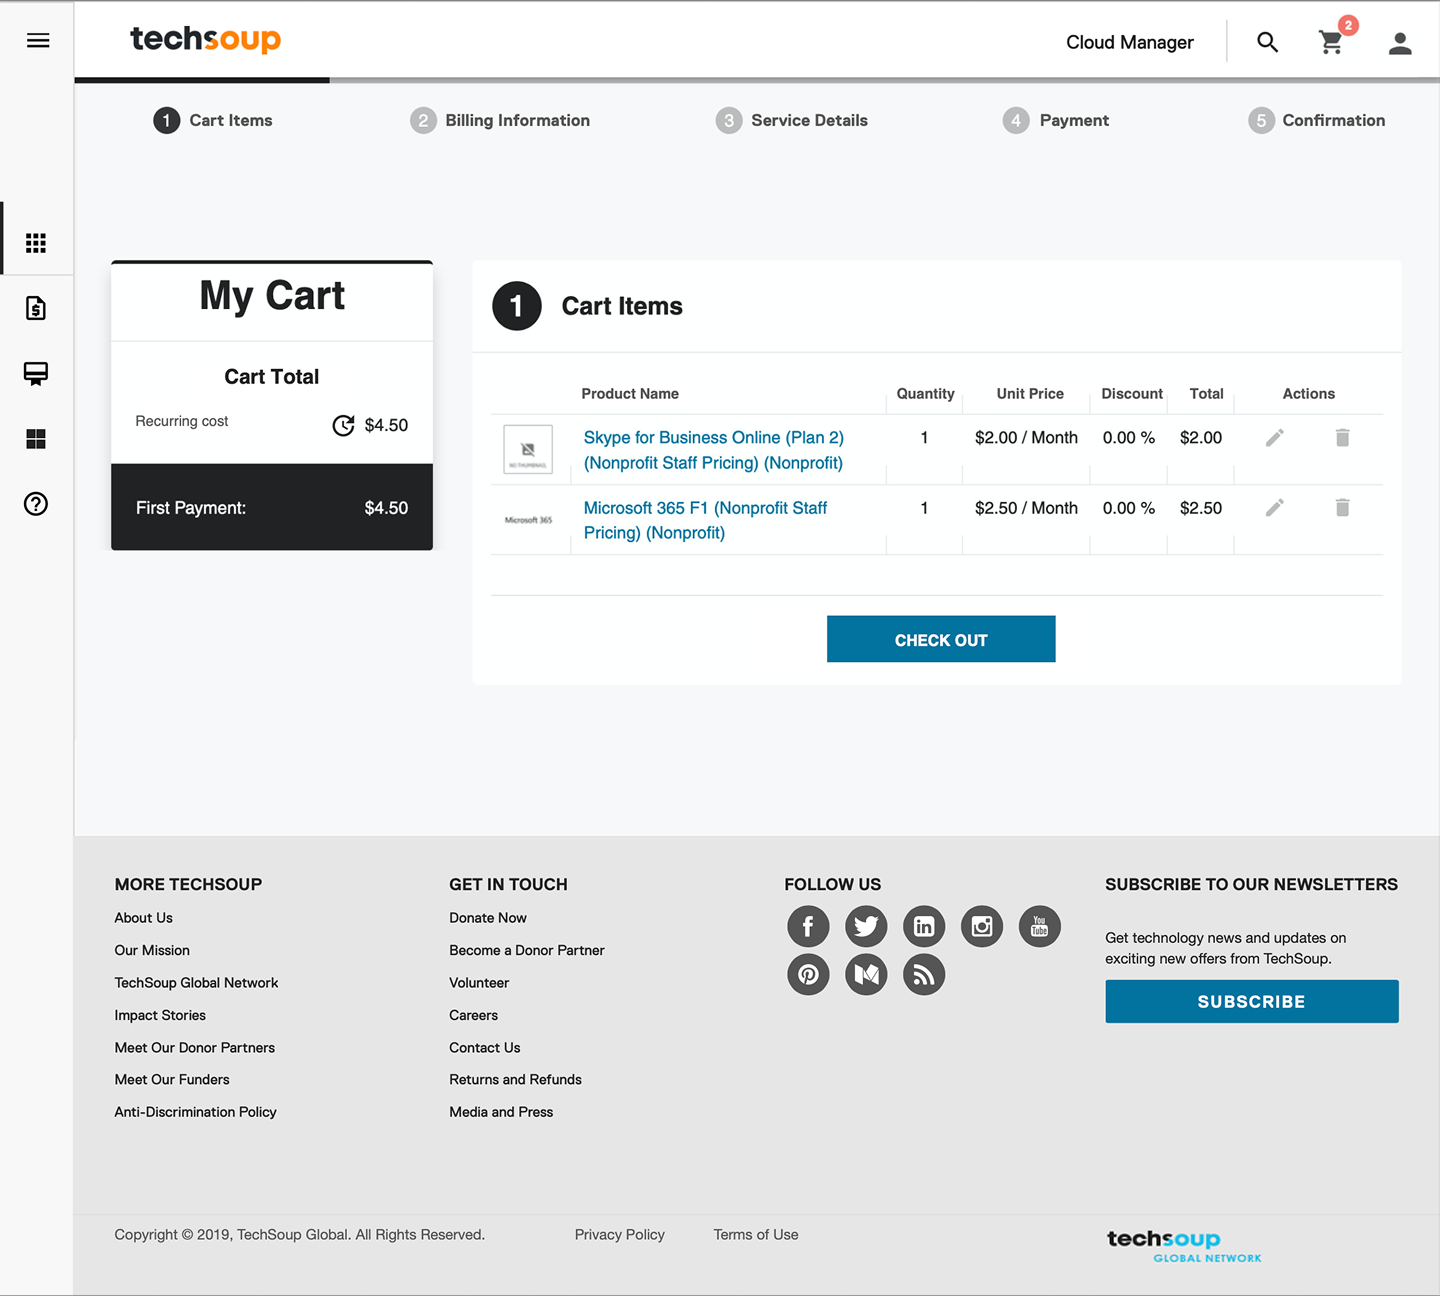Click the SUBSCRIBE newsletter button
1440x1296 pixels.
(x=1252, y=1001)
